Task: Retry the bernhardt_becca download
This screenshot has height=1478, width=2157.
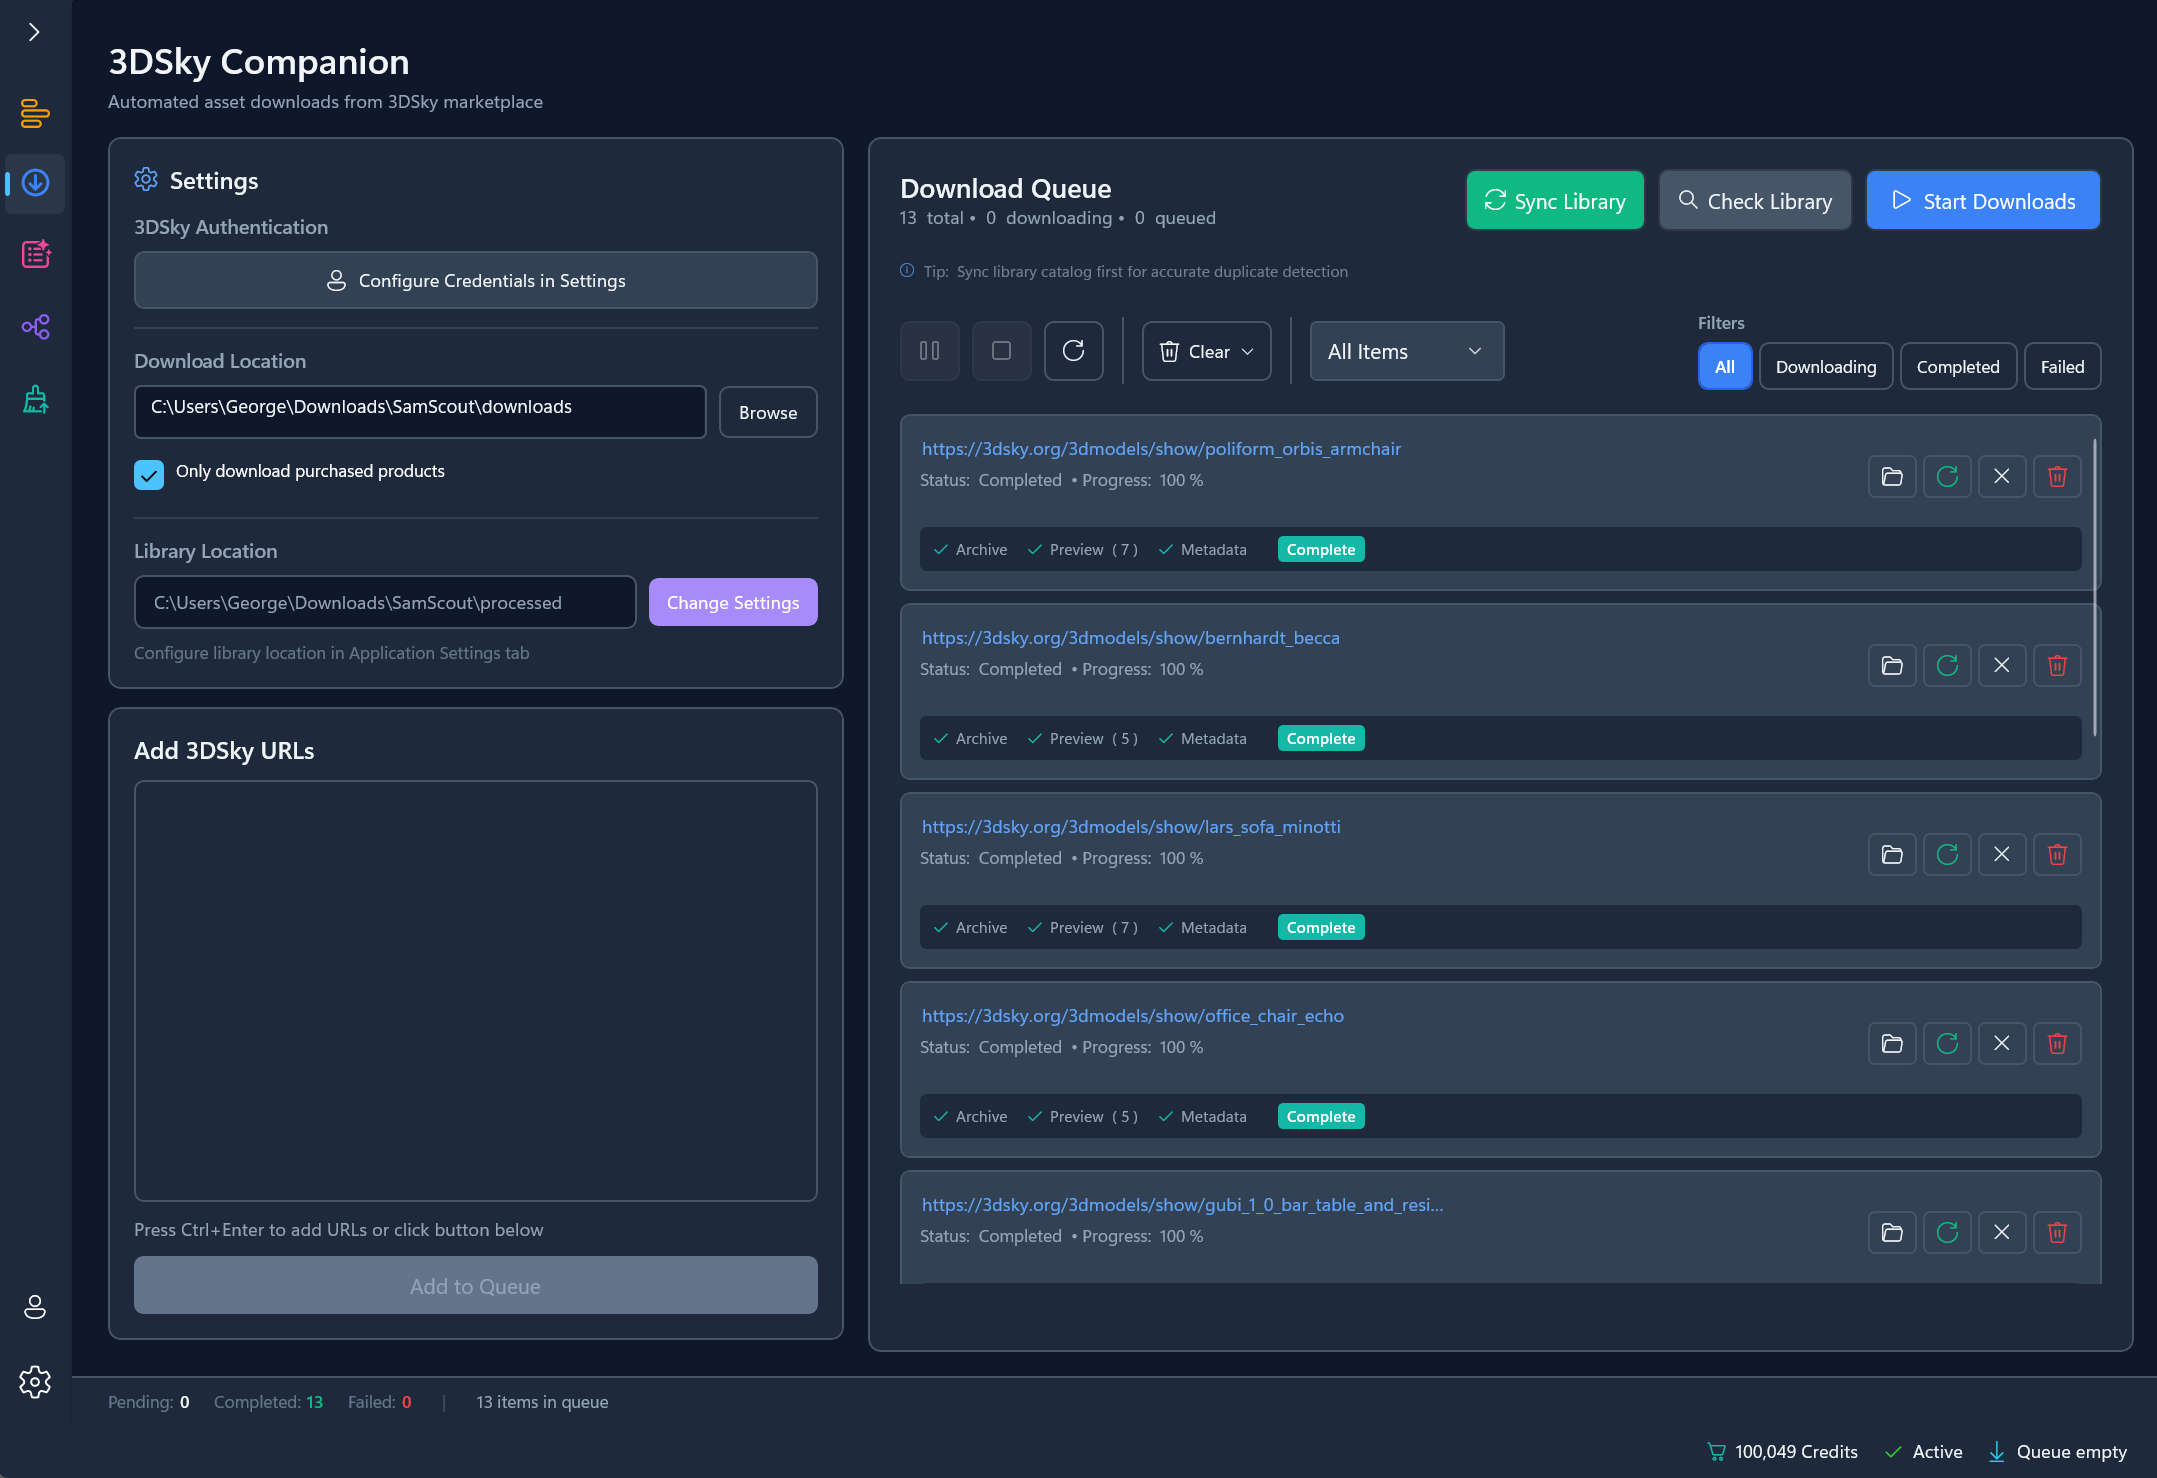Action: click(1946, 665)
